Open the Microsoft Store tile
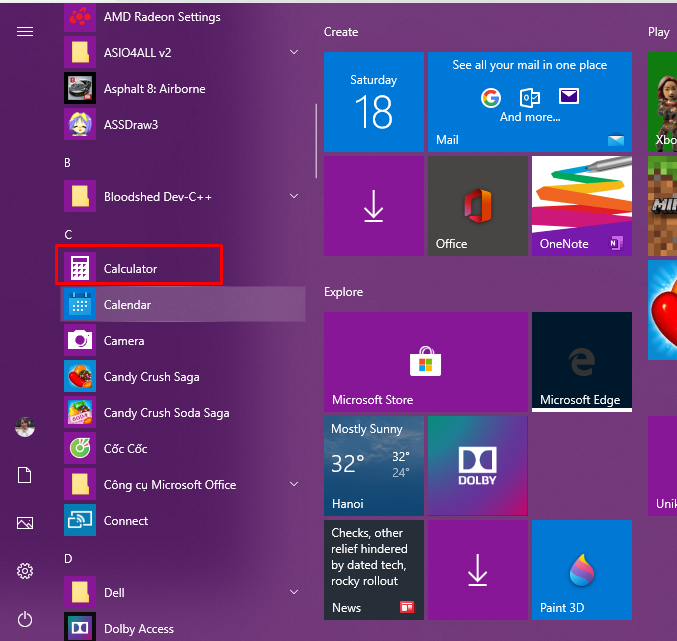This screenshot has width=677, height=641. coord(426,362)
